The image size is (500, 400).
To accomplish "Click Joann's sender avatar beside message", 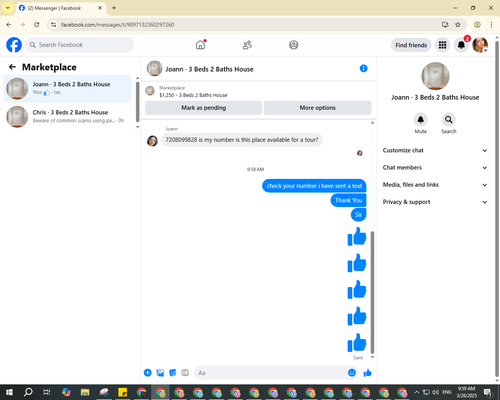I will click(152, 141).
